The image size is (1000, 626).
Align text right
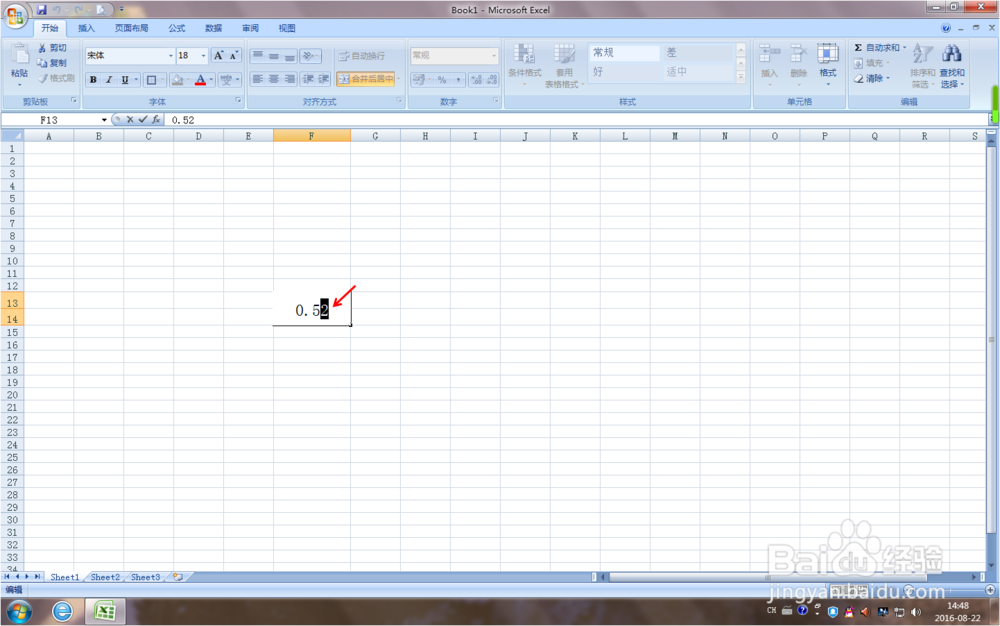point(290,79)
